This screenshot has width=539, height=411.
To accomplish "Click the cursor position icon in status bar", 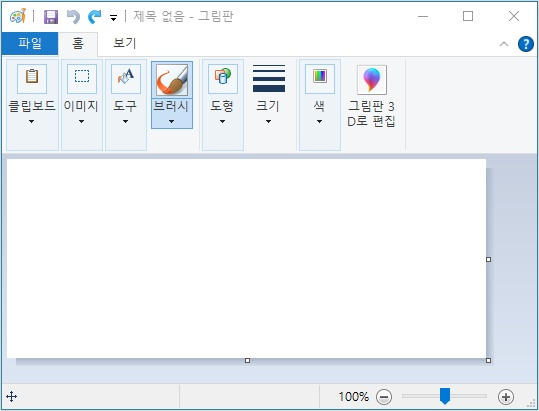I will pos(12,397).
